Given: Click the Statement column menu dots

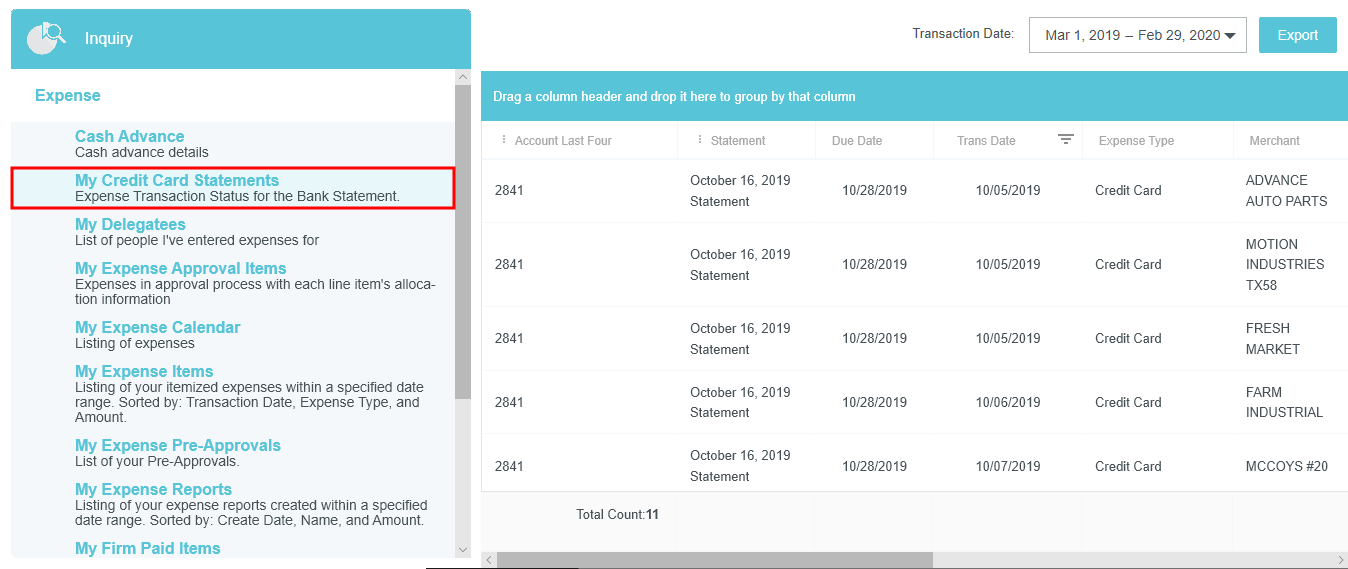Looking at the screenshot, I should click(x=700, y=140).
